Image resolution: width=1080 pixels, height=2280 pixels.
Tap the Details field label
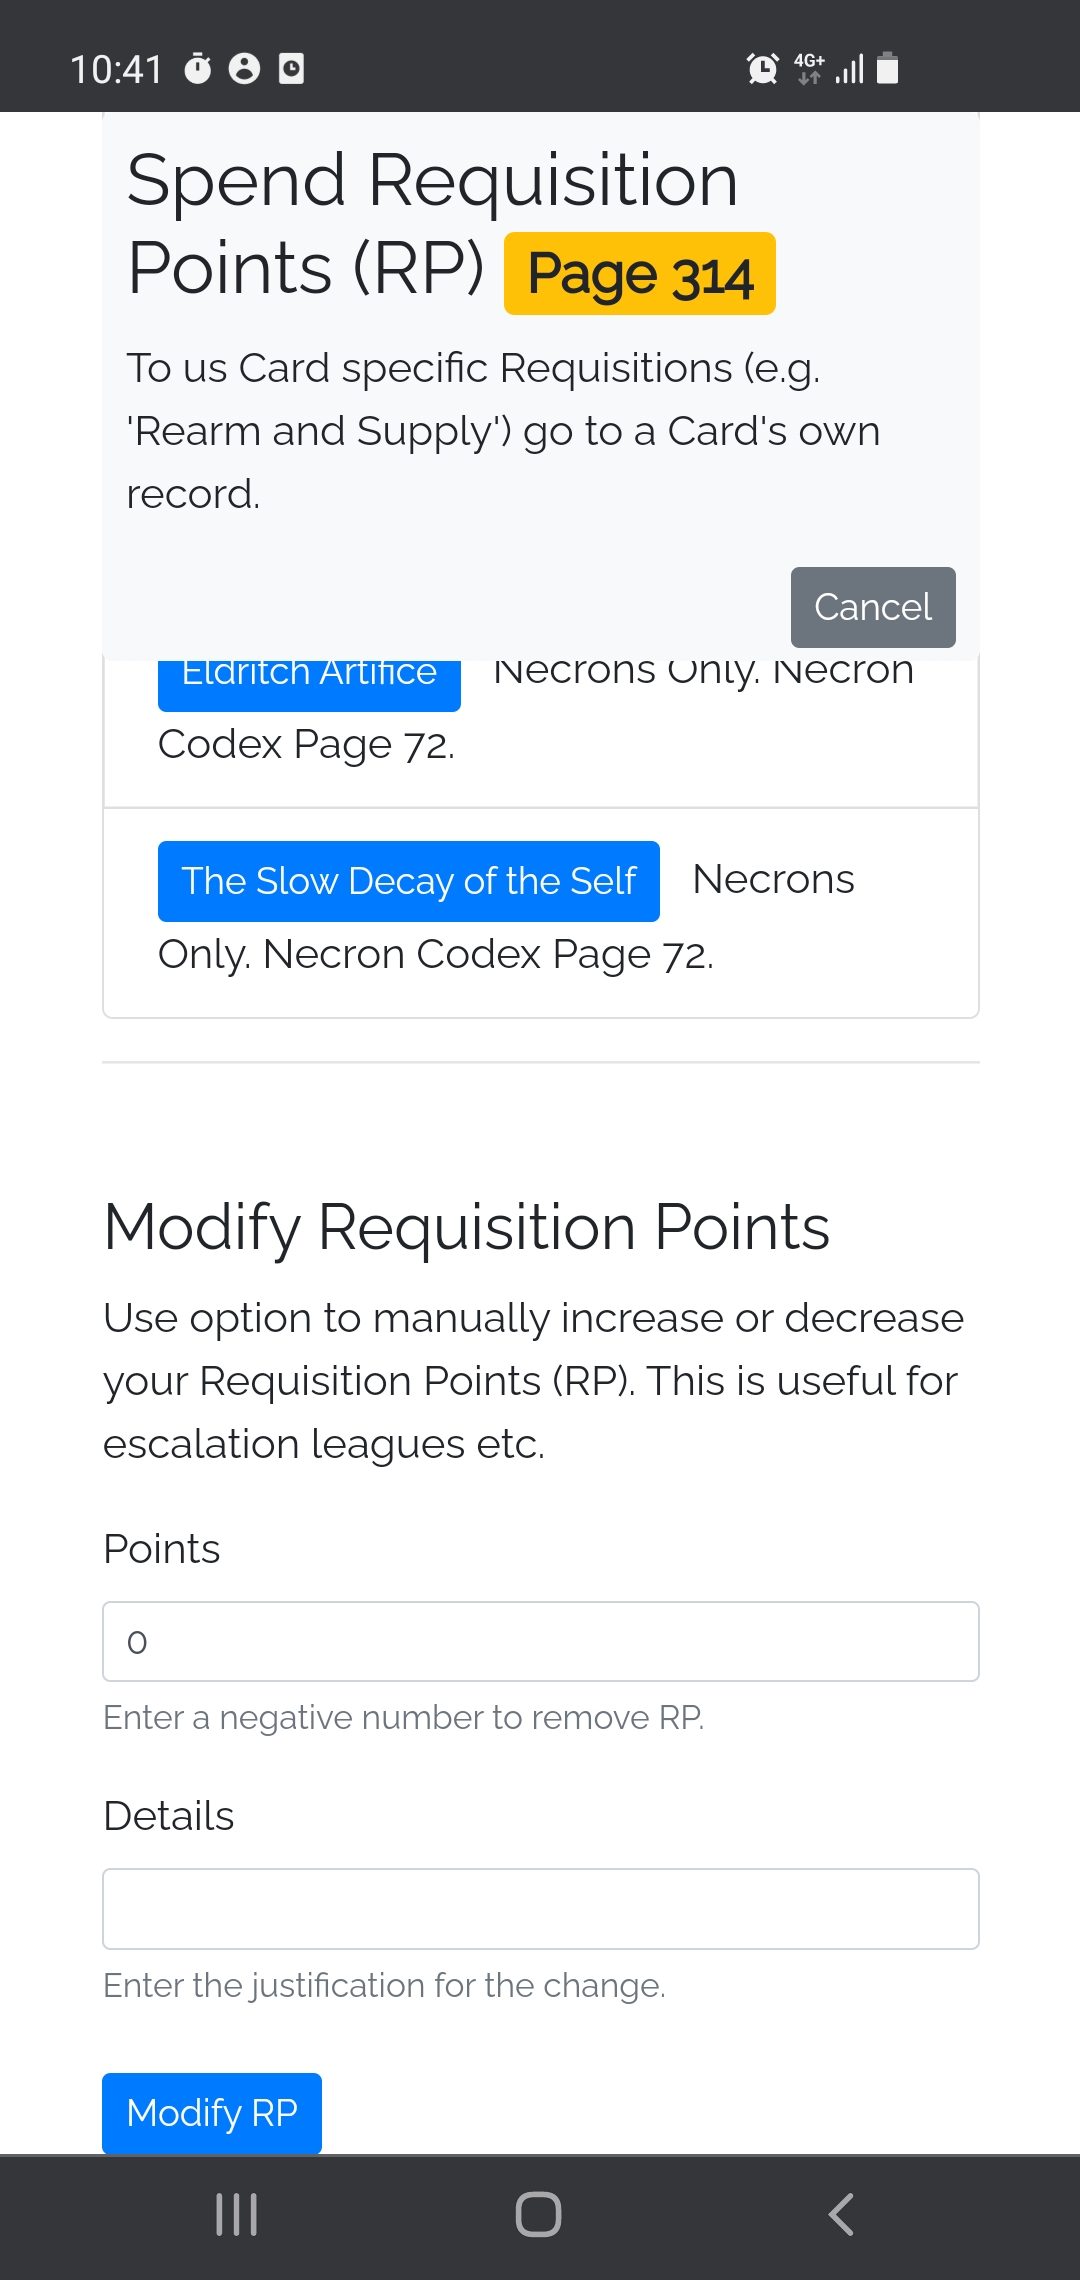point(169,1816)
